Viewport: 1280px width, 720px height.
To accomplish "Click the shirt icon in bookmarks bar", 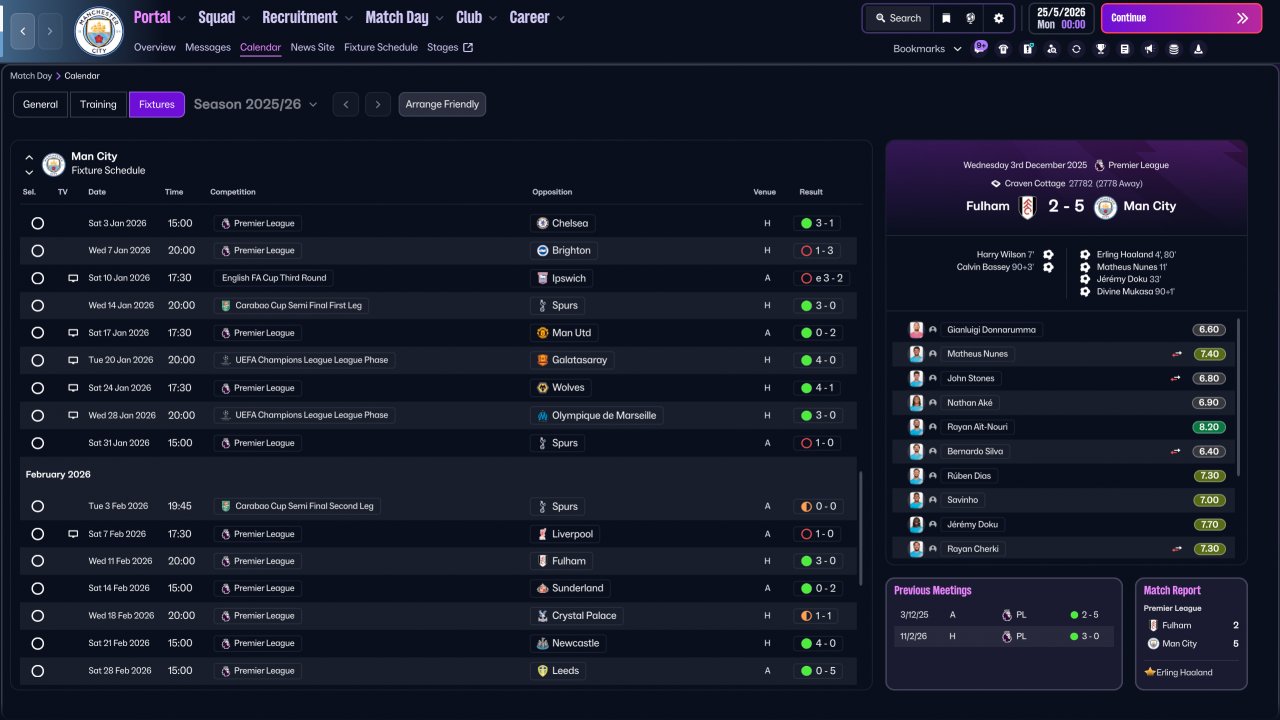I will (x=1003, y=49).
